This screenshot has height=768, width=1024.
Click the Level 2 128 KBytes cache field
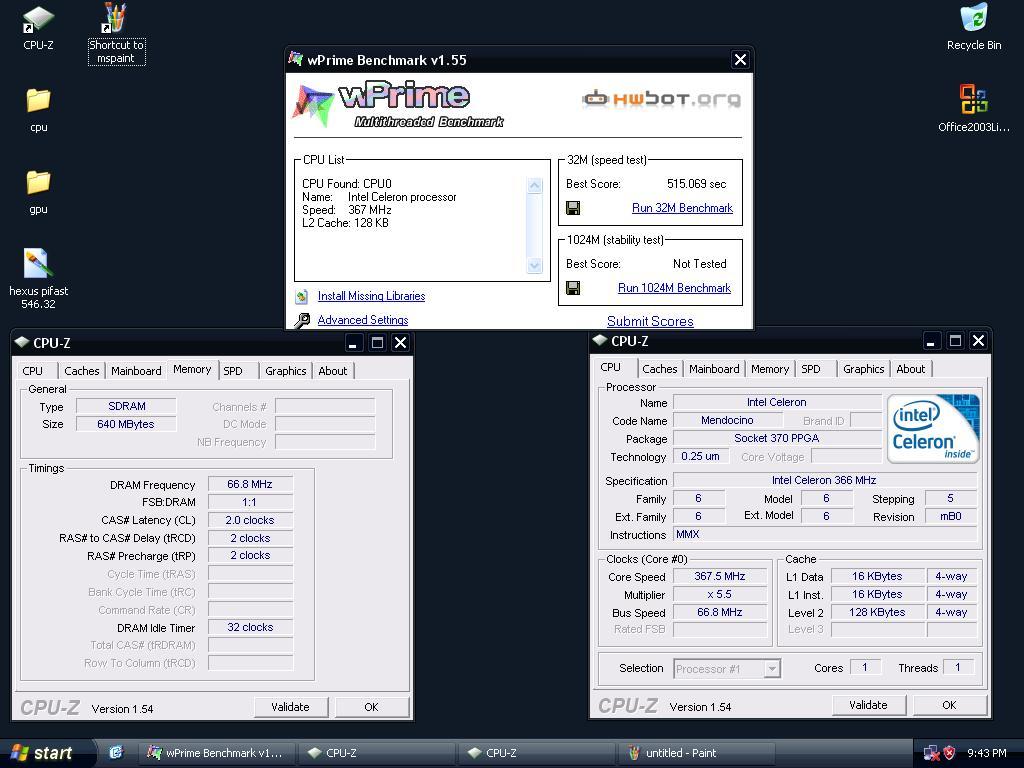877,613
